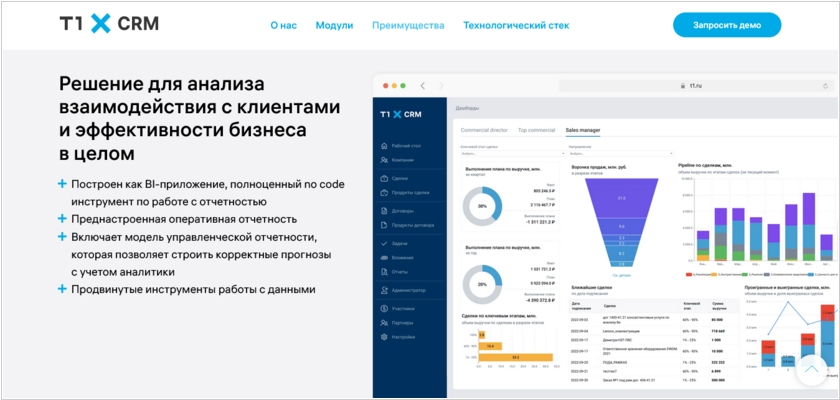Open Рабочий стол home icon in sidebar
The image size is (840, 400).
tap(384, 146)
